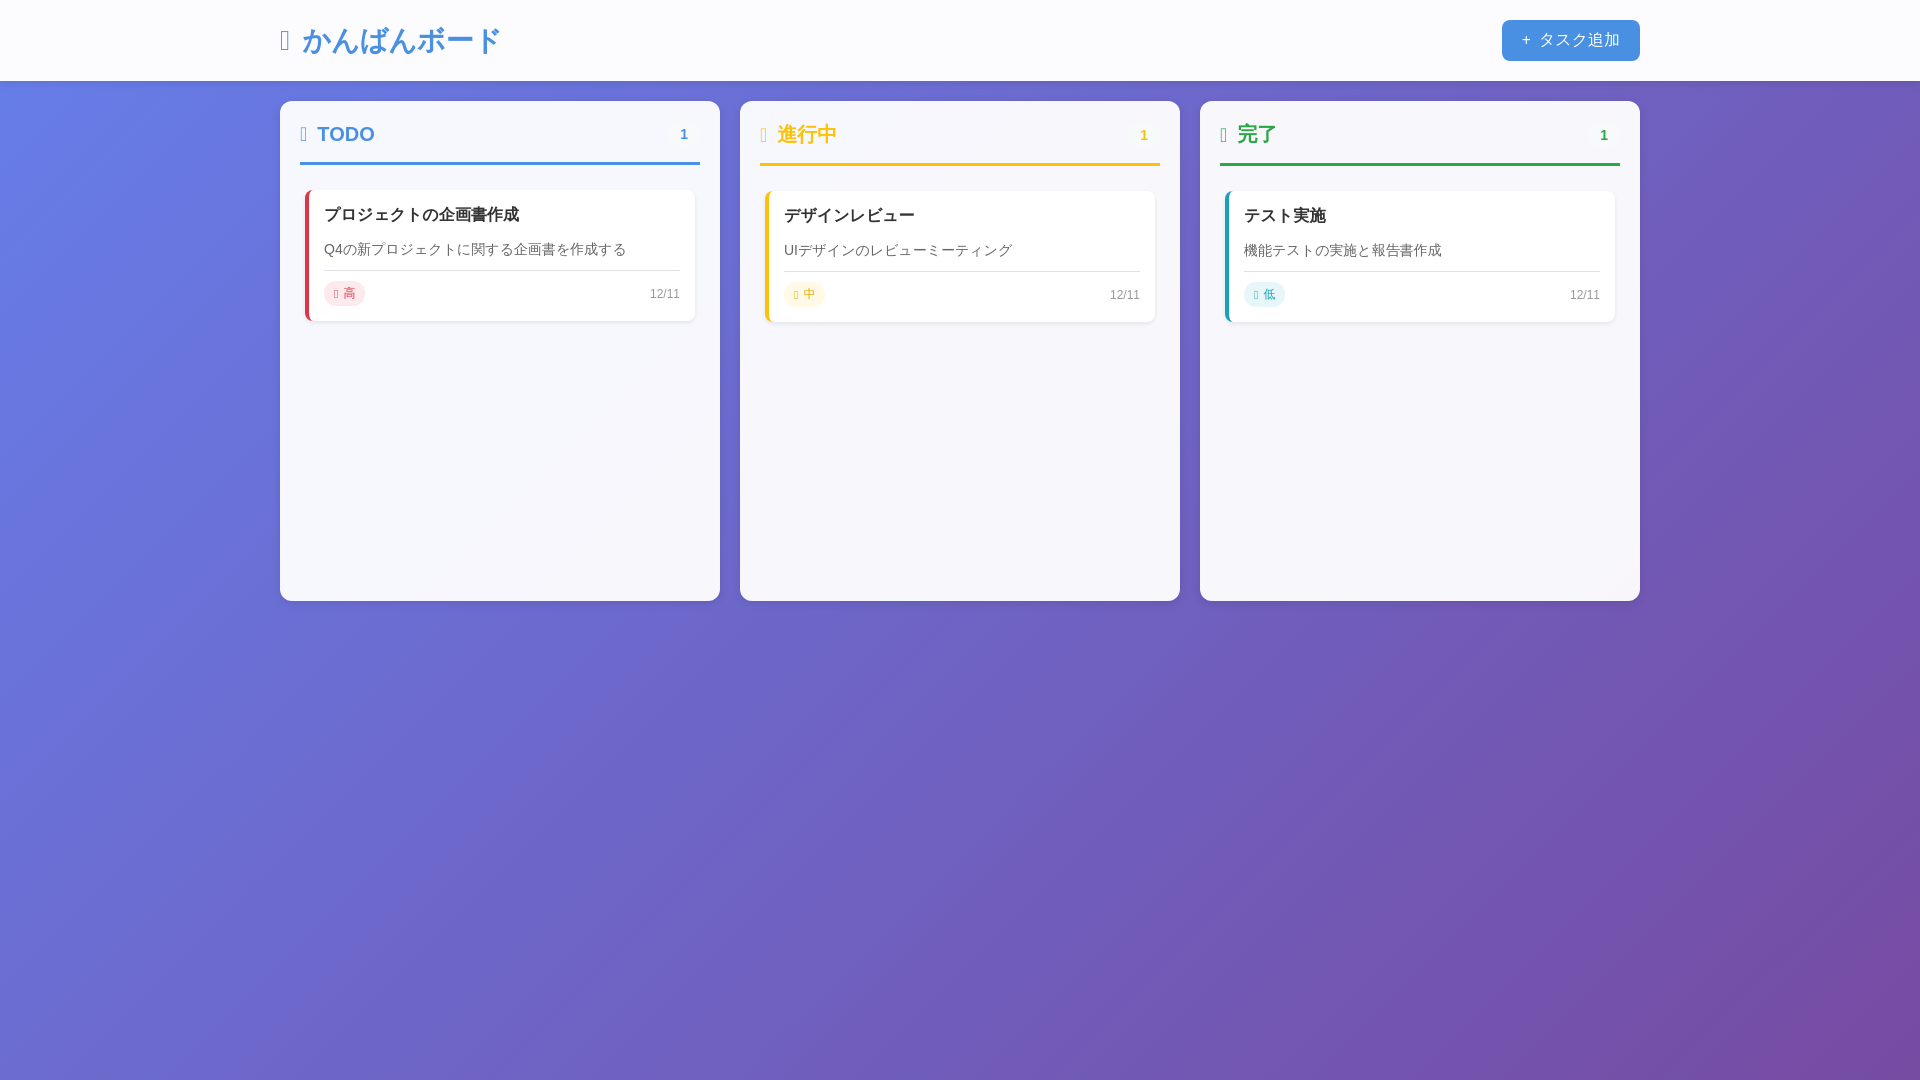Click the icon beside かんばんボード title
Screen dimensions: 1920x1080
[x=285, y=41]
